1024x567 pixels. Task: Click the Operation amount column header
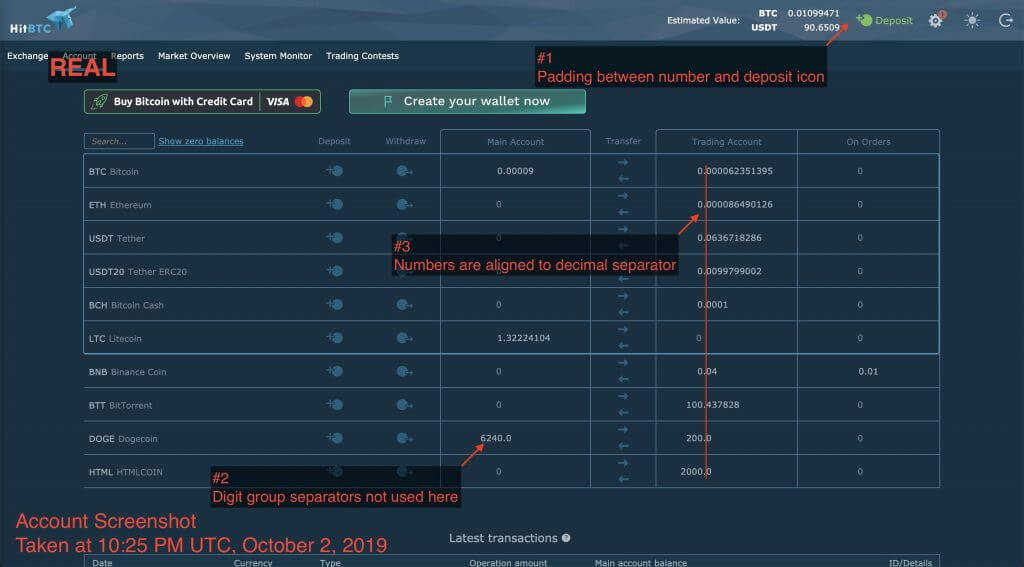coord(508,562)
